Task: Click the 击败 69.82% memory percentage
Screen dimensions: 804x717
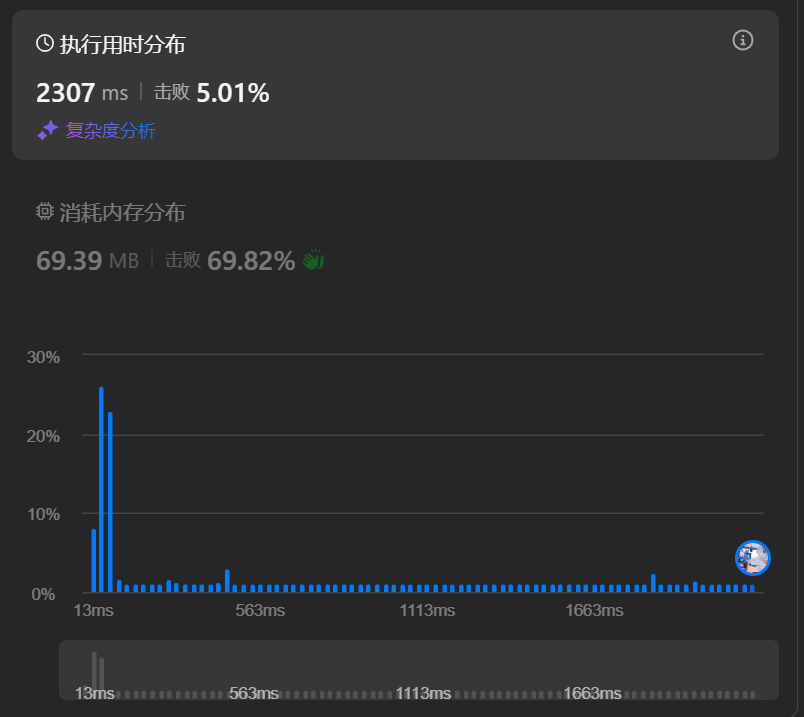Action: [230, 261]
